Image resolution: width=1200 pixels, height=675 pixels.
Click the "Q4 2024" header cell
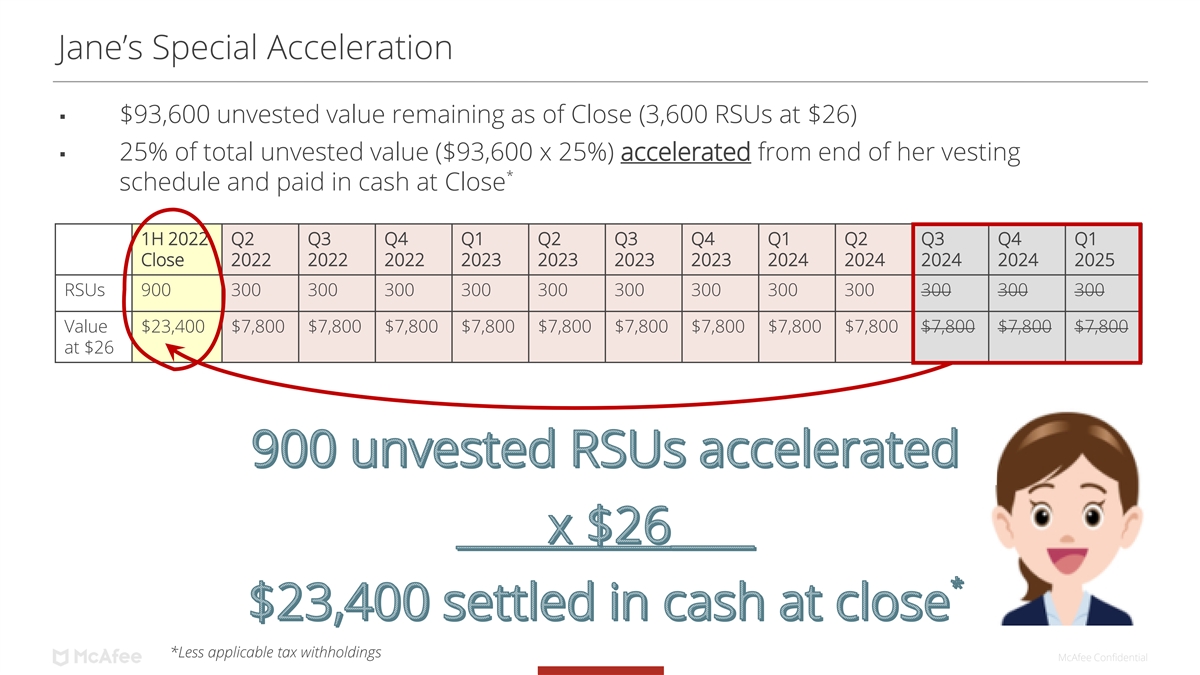click(x=1025, y=249)
